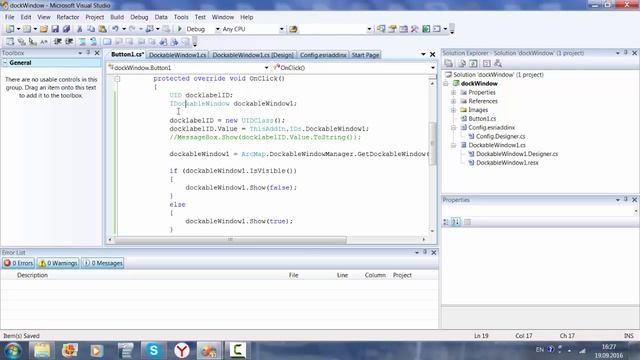Paste using the clipboard toolbar icon

102,29
